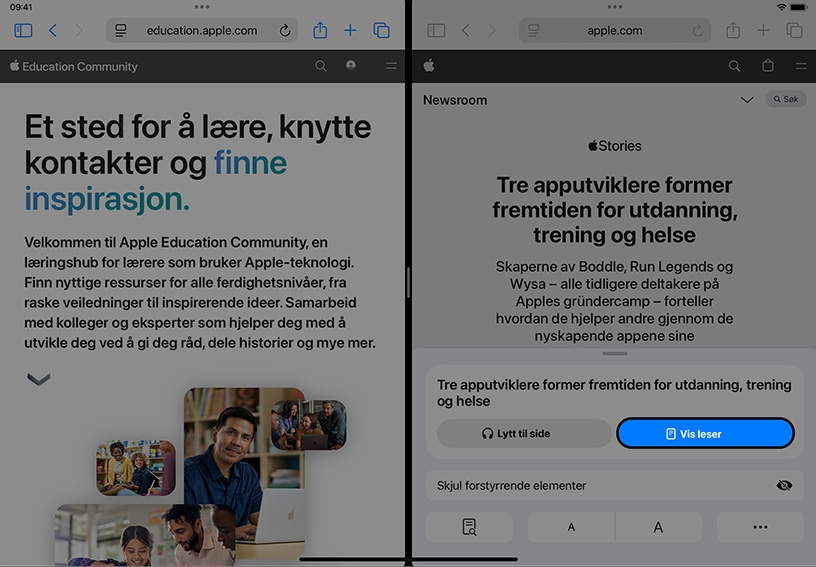Show the sidebar in the right Safari window
Screen dimensions: 816x567
(436, 31)
